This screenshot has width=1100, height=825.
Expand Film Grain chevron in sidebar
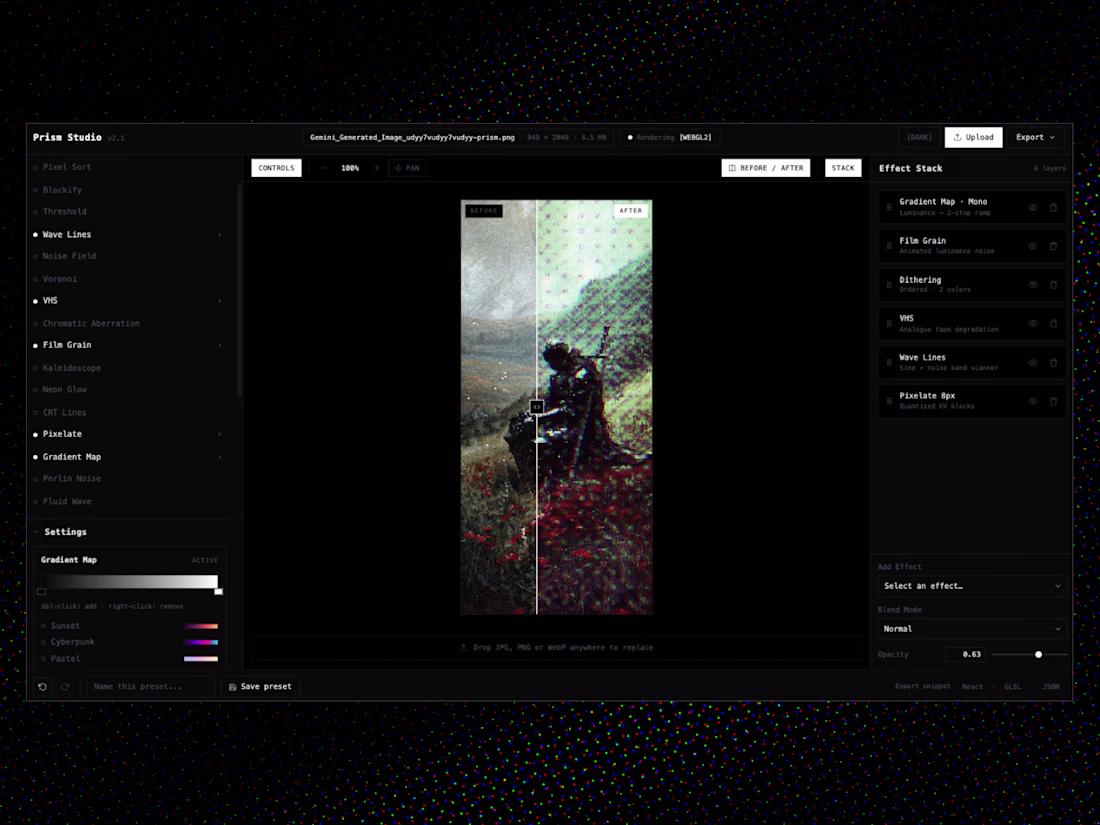220,345
